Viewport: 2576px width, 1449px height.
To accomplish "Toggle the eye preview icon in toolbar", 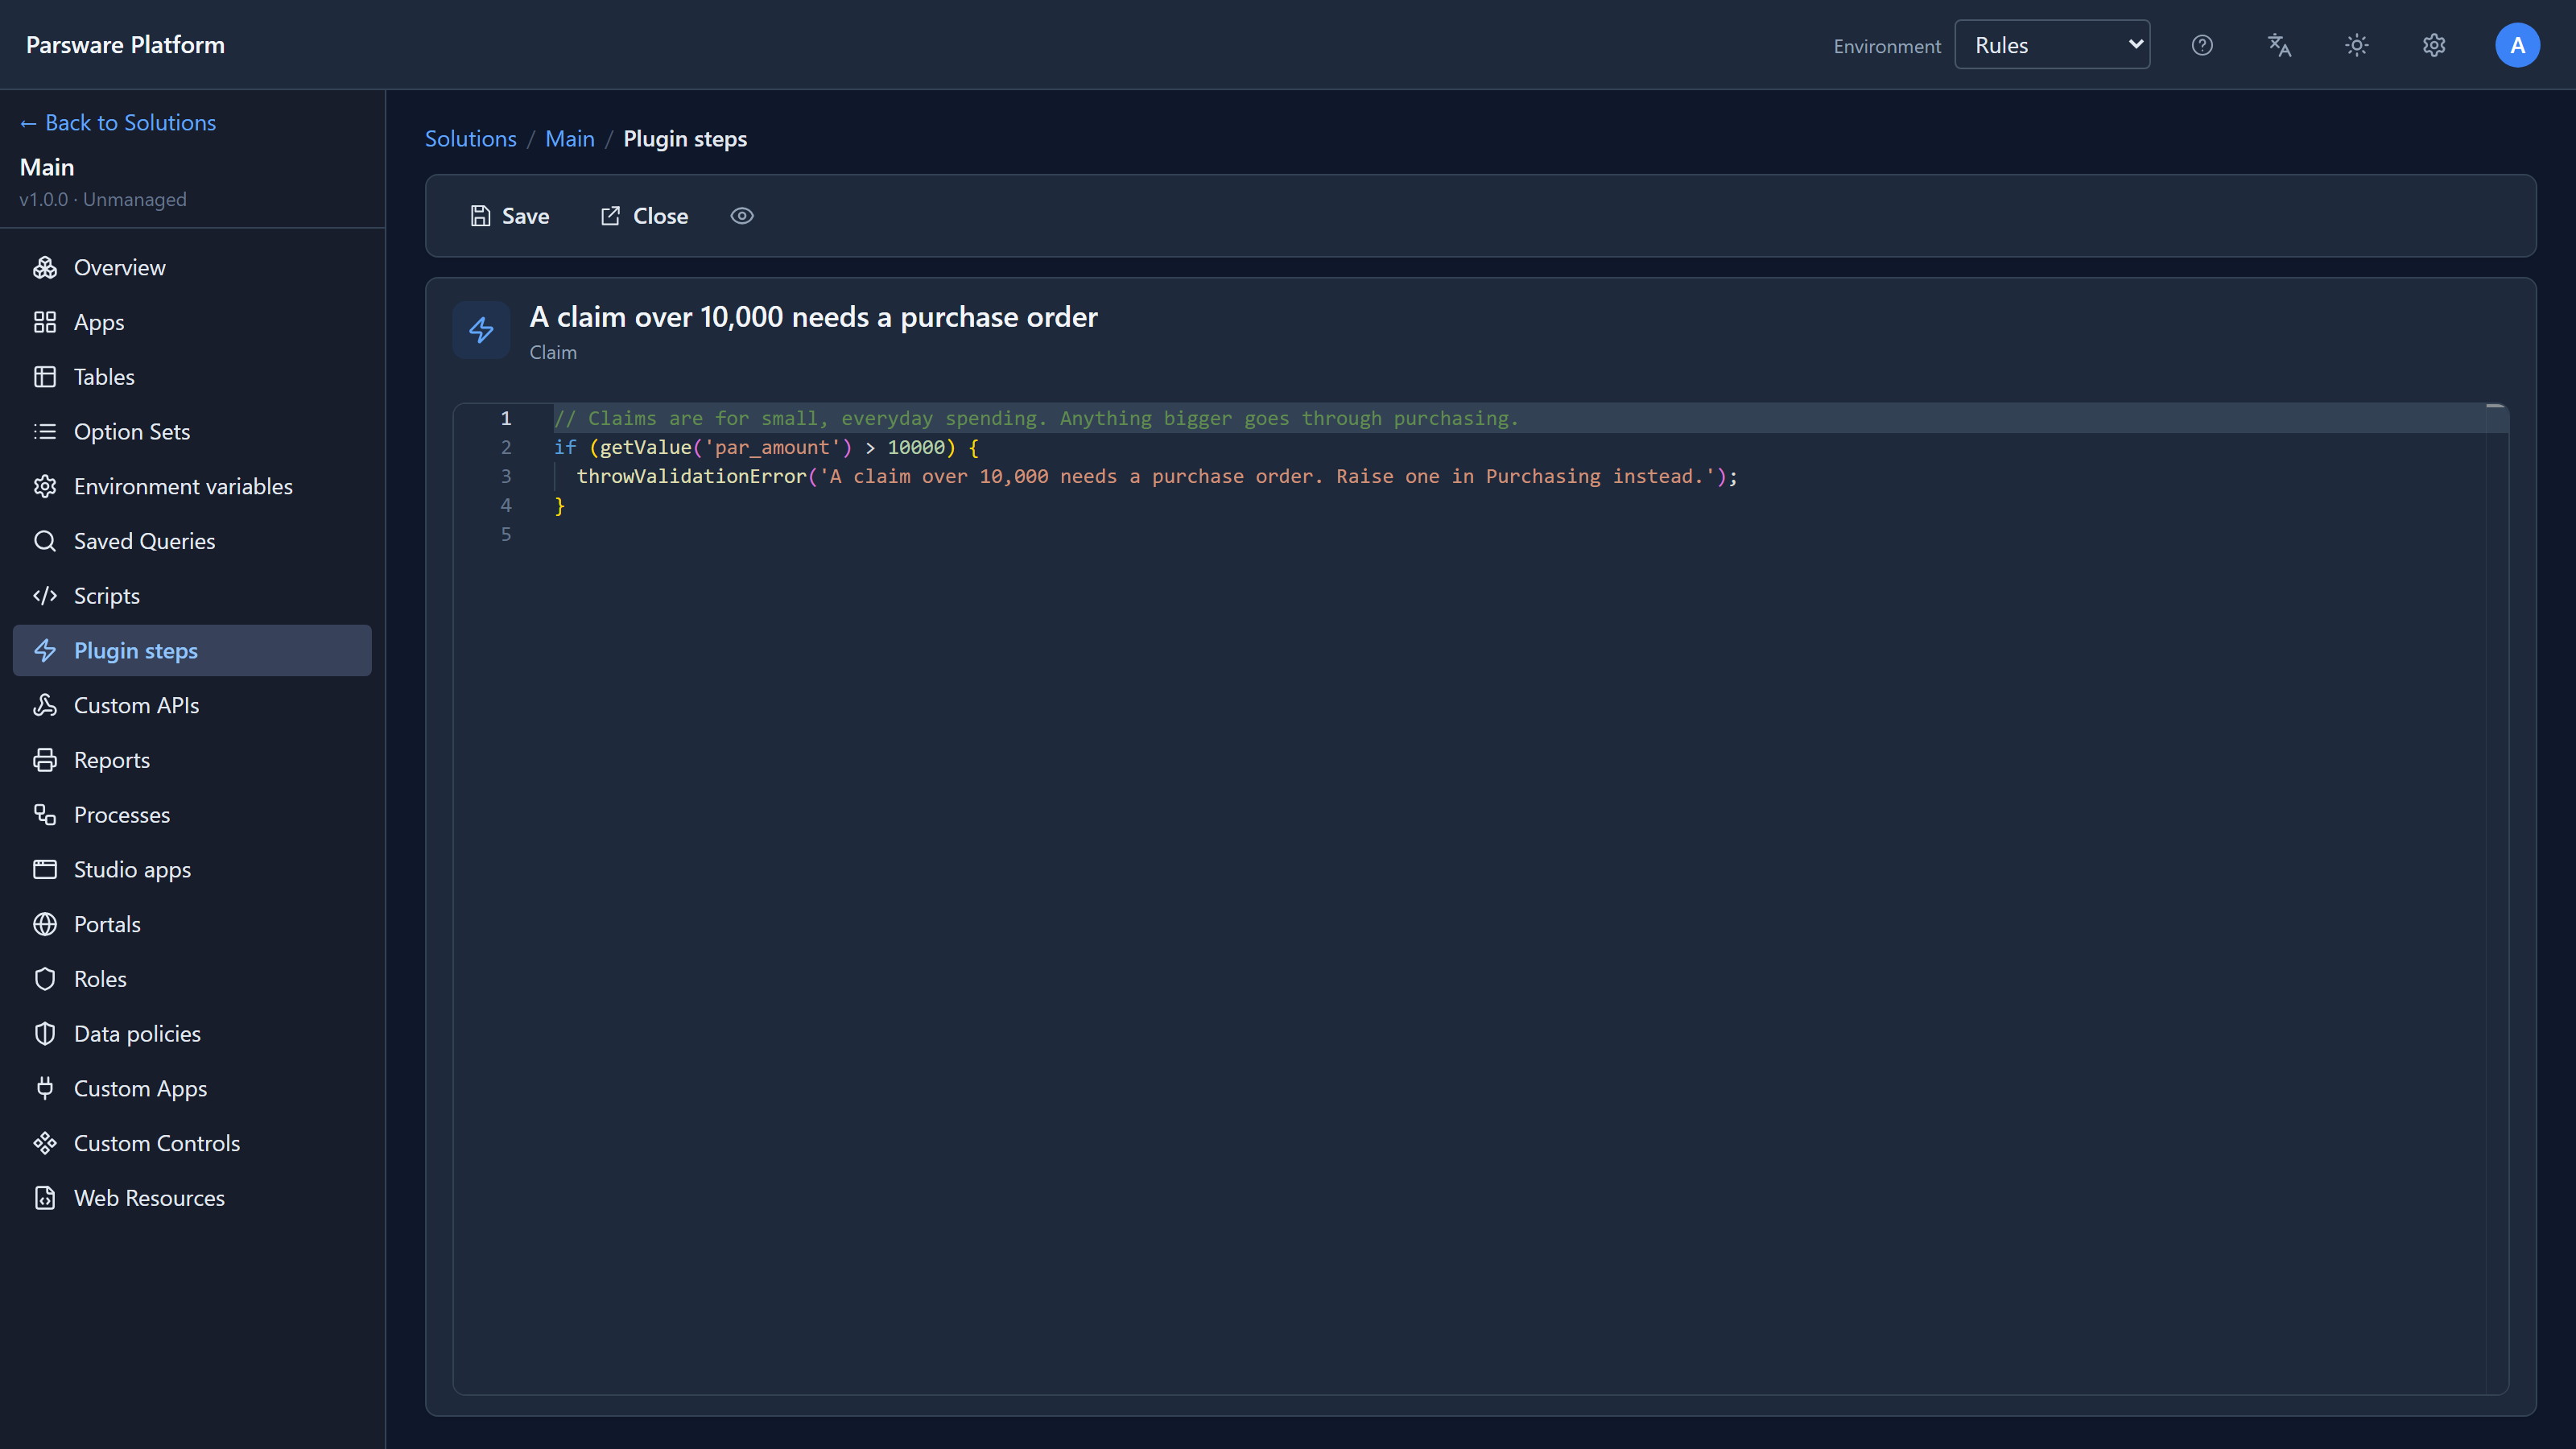I will tap(742, 216).
